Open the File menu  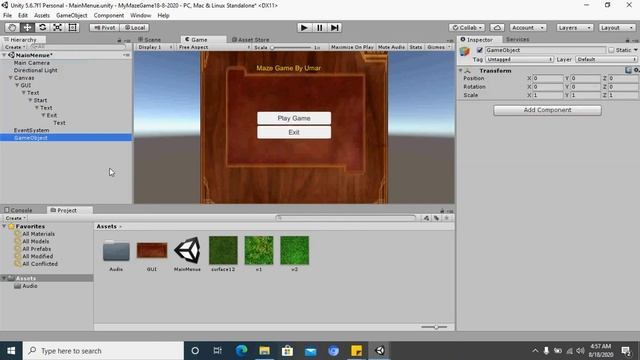point(7,16)
